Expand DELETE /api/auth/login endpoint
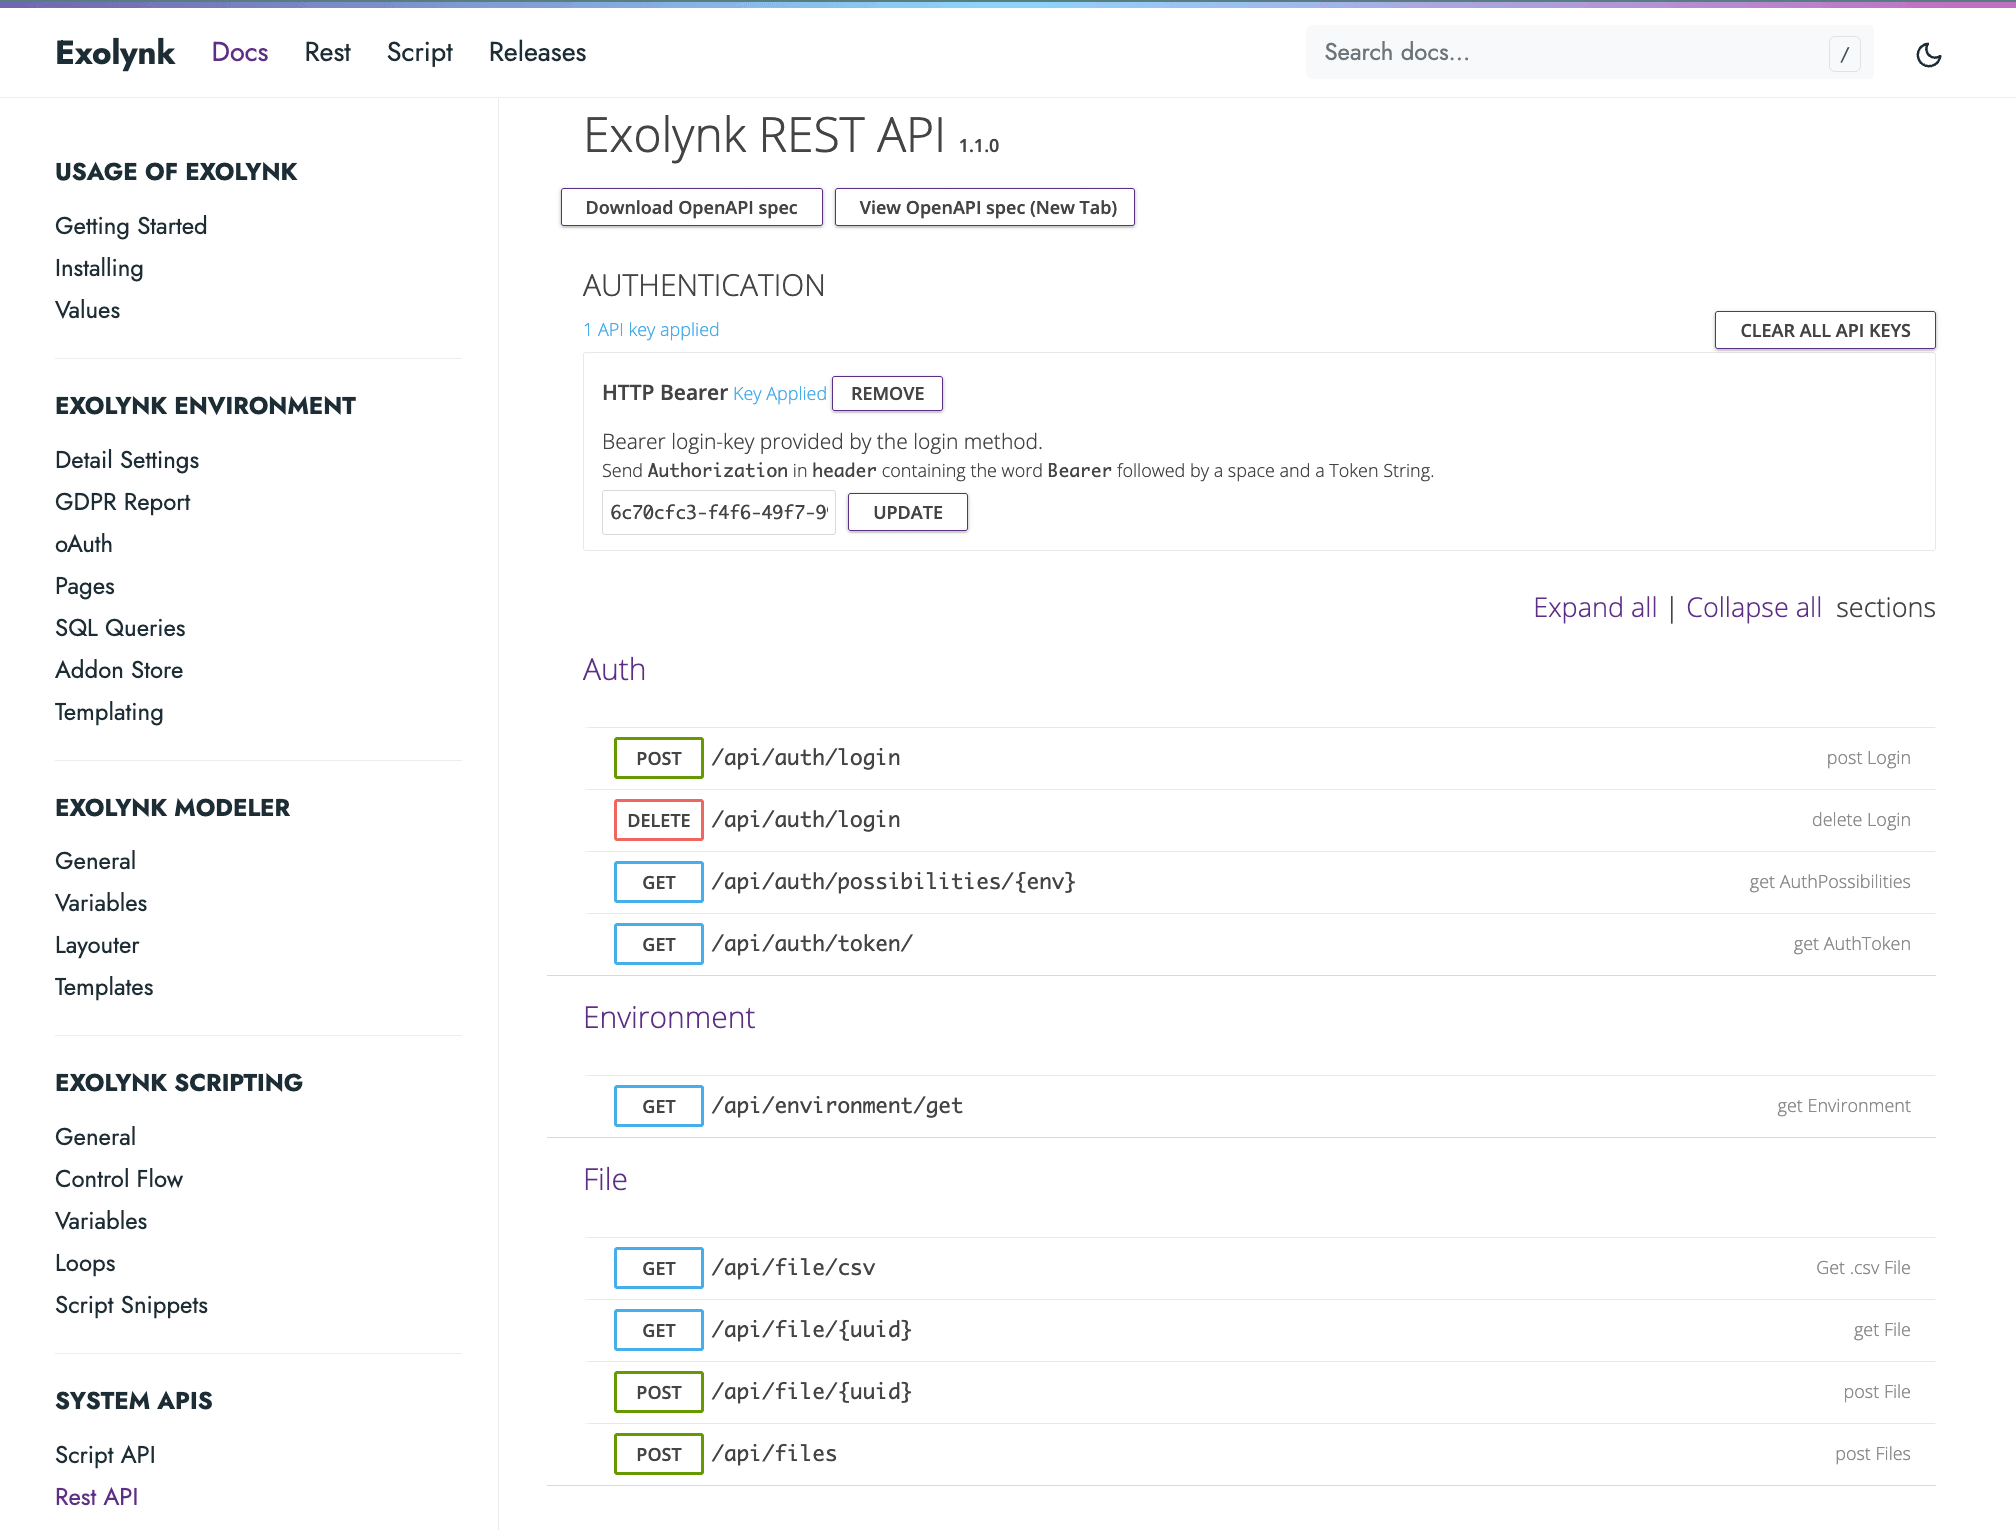This screenshot has width=2016, height=1530. 1260,820
